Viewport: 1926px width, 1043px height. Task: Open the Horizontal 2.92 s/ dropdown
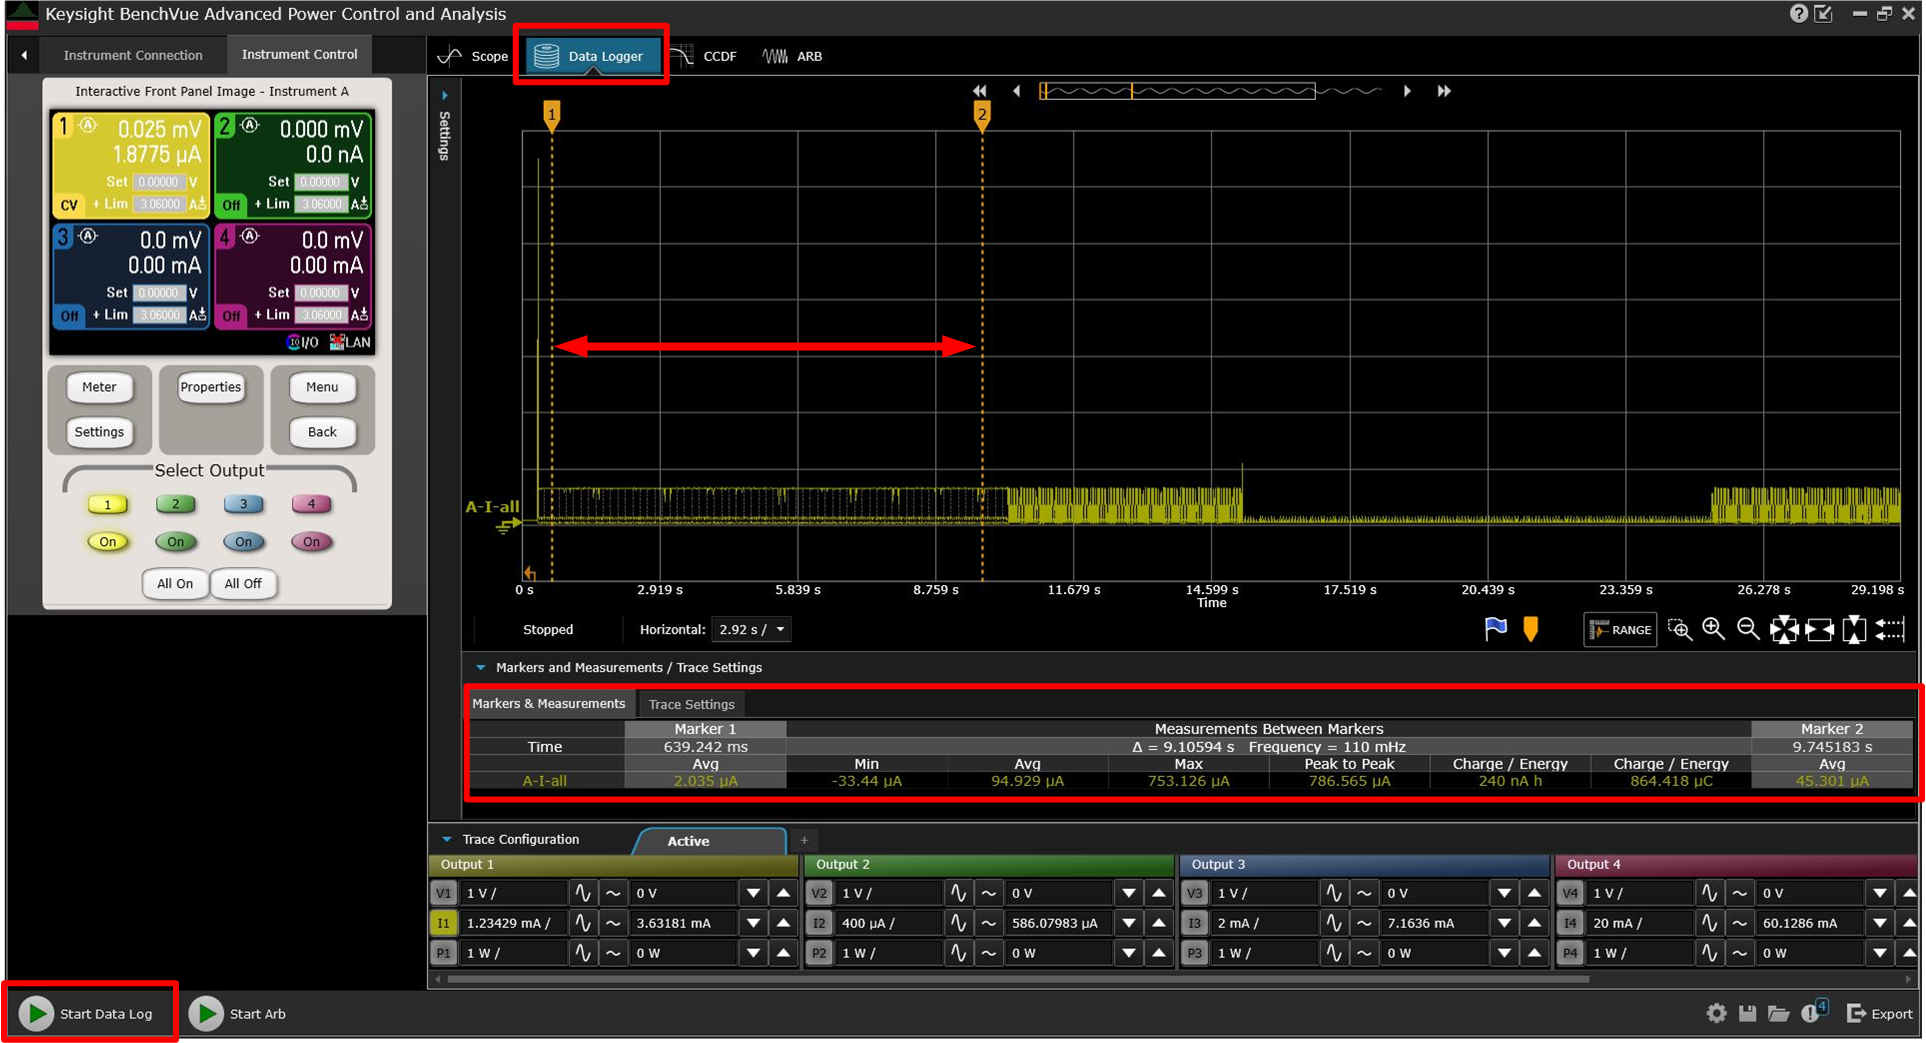point(751,629)
